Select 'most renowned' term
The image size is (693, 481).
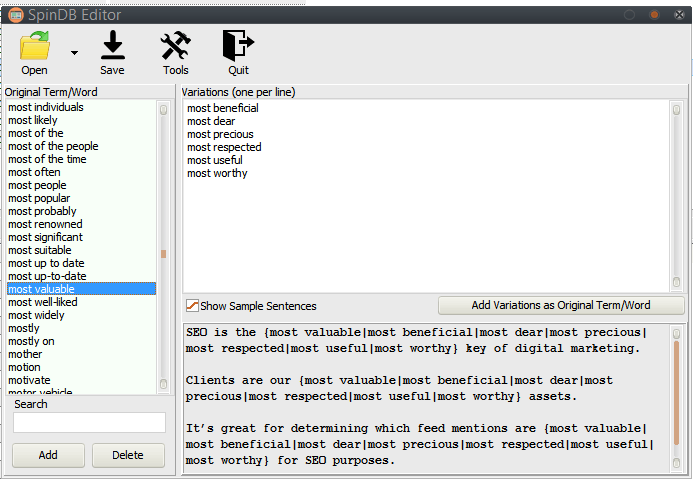(81, 224)
